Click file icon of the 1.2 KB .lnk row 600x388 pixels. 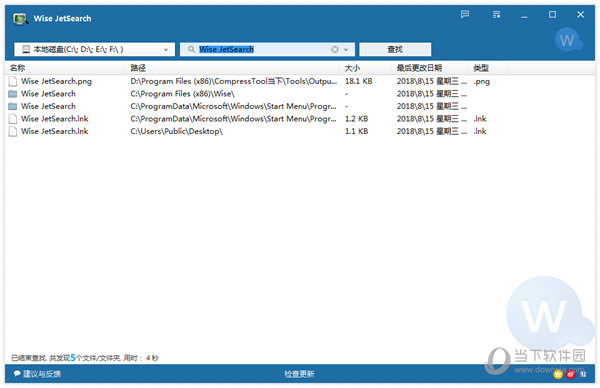click(x=13, y=119)
